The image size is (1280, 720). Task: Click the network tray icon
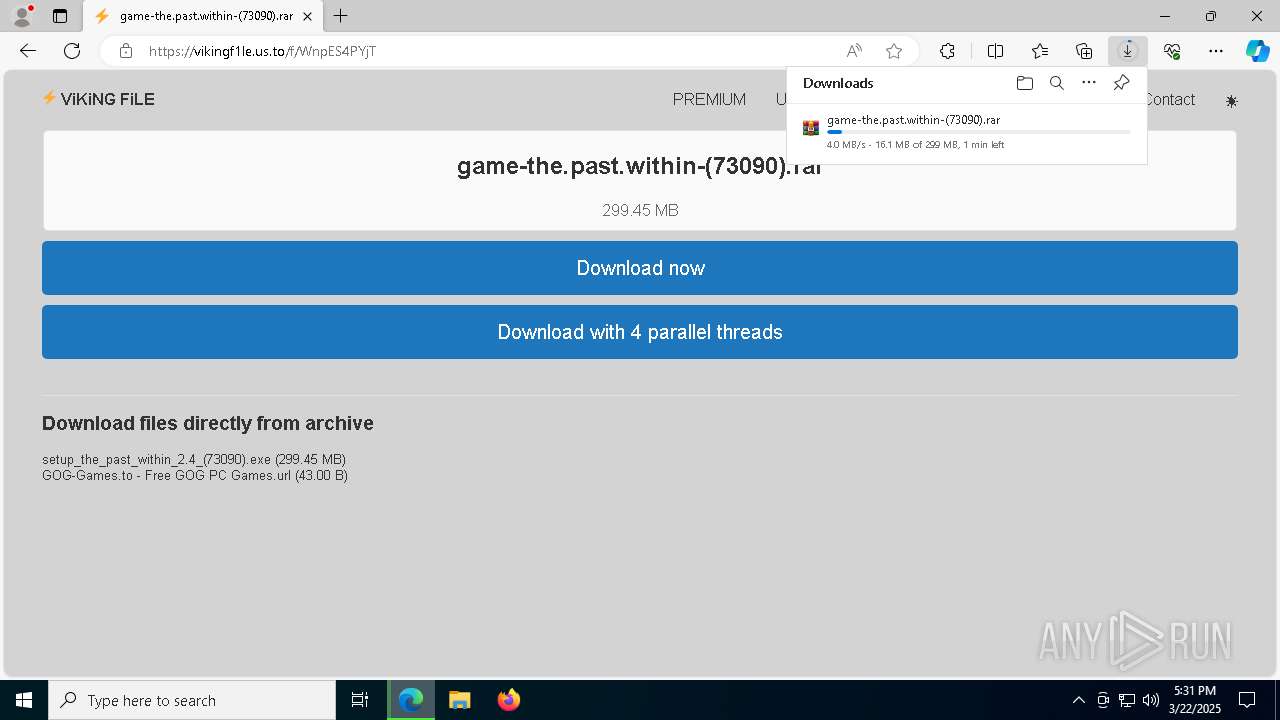tap(1127, 700)
